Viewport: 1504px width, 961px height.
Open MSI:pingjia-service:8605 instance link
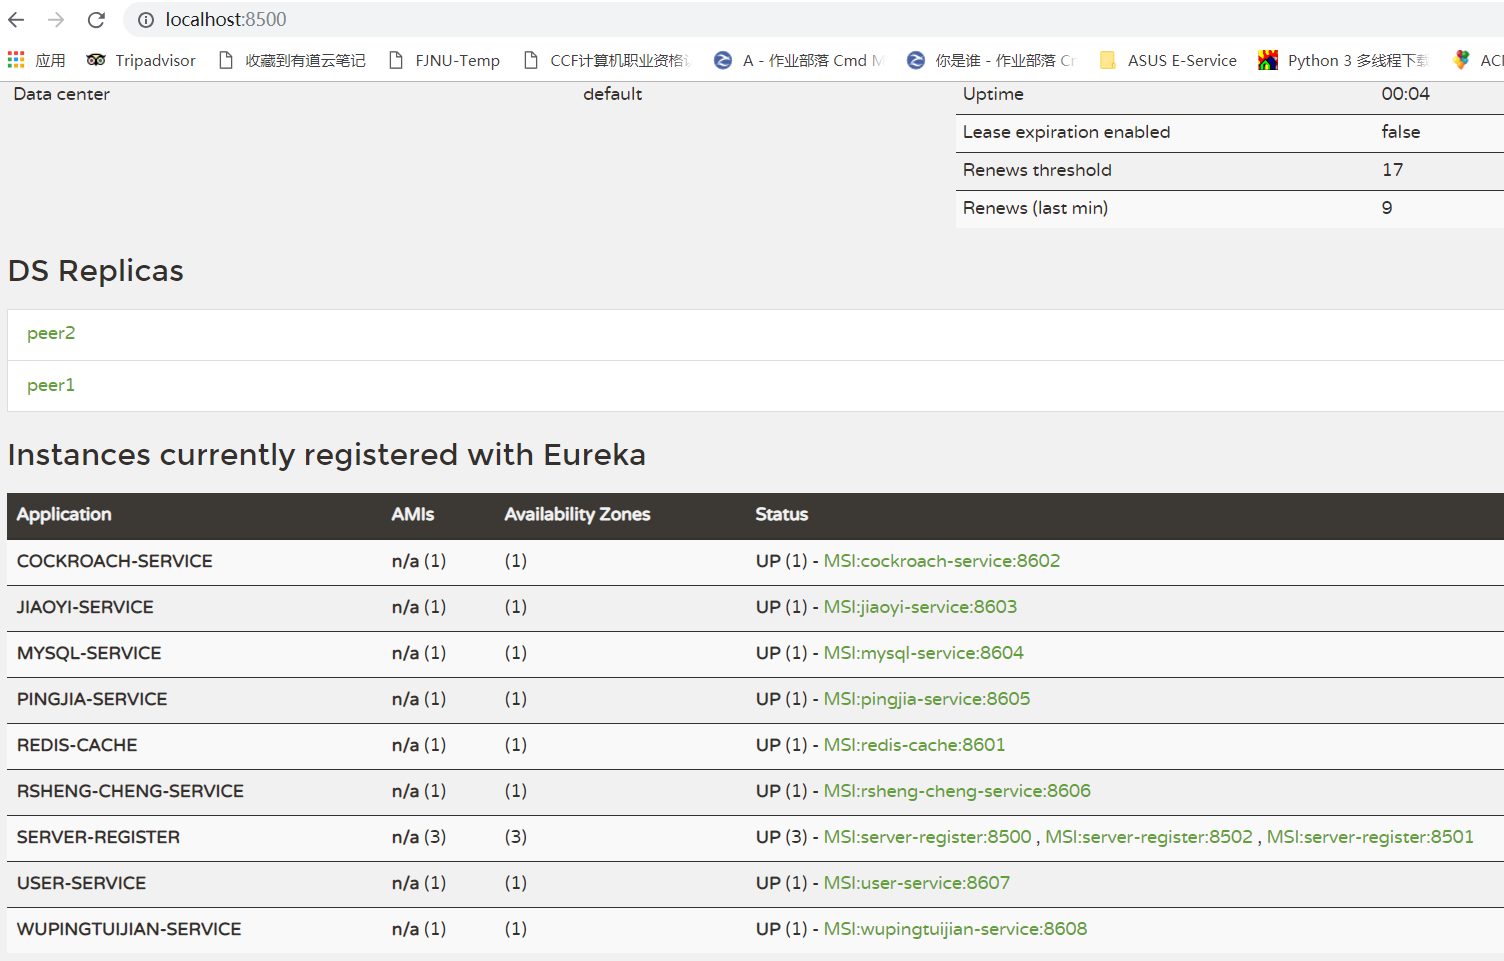coord(927,699)
